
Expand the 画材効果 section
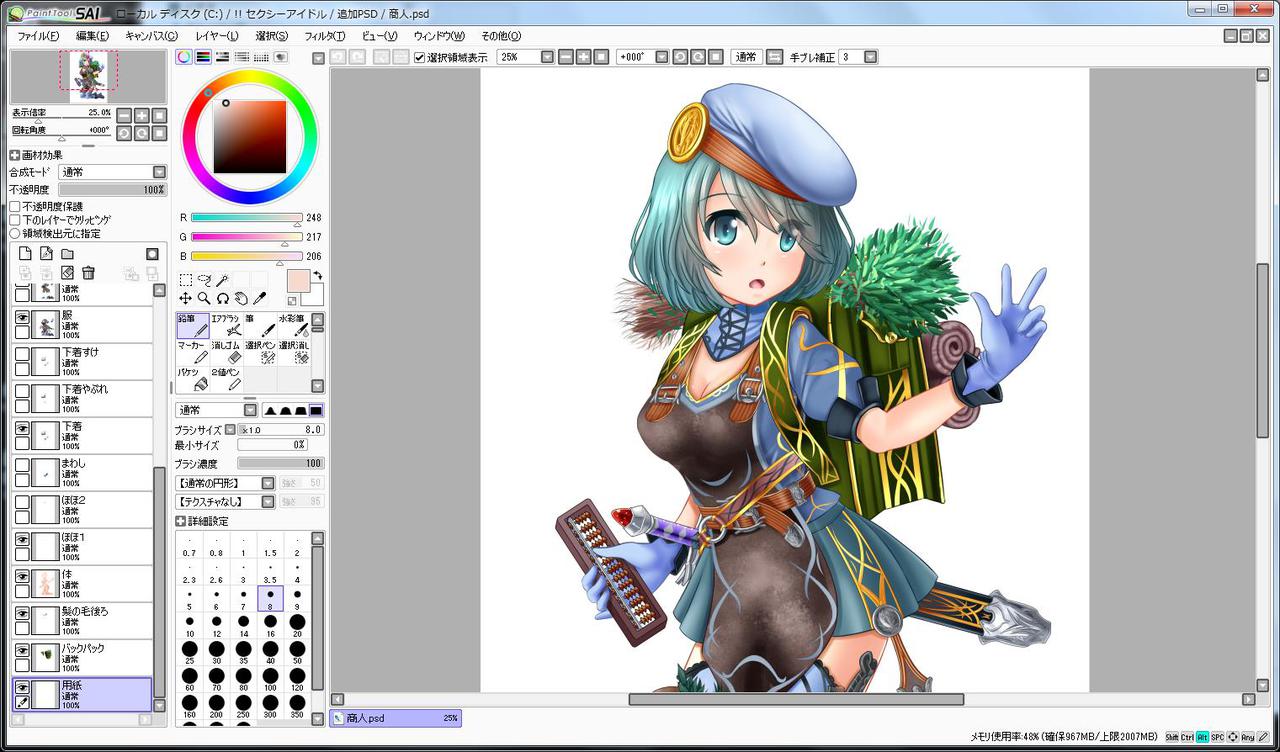tap(15, 155)
